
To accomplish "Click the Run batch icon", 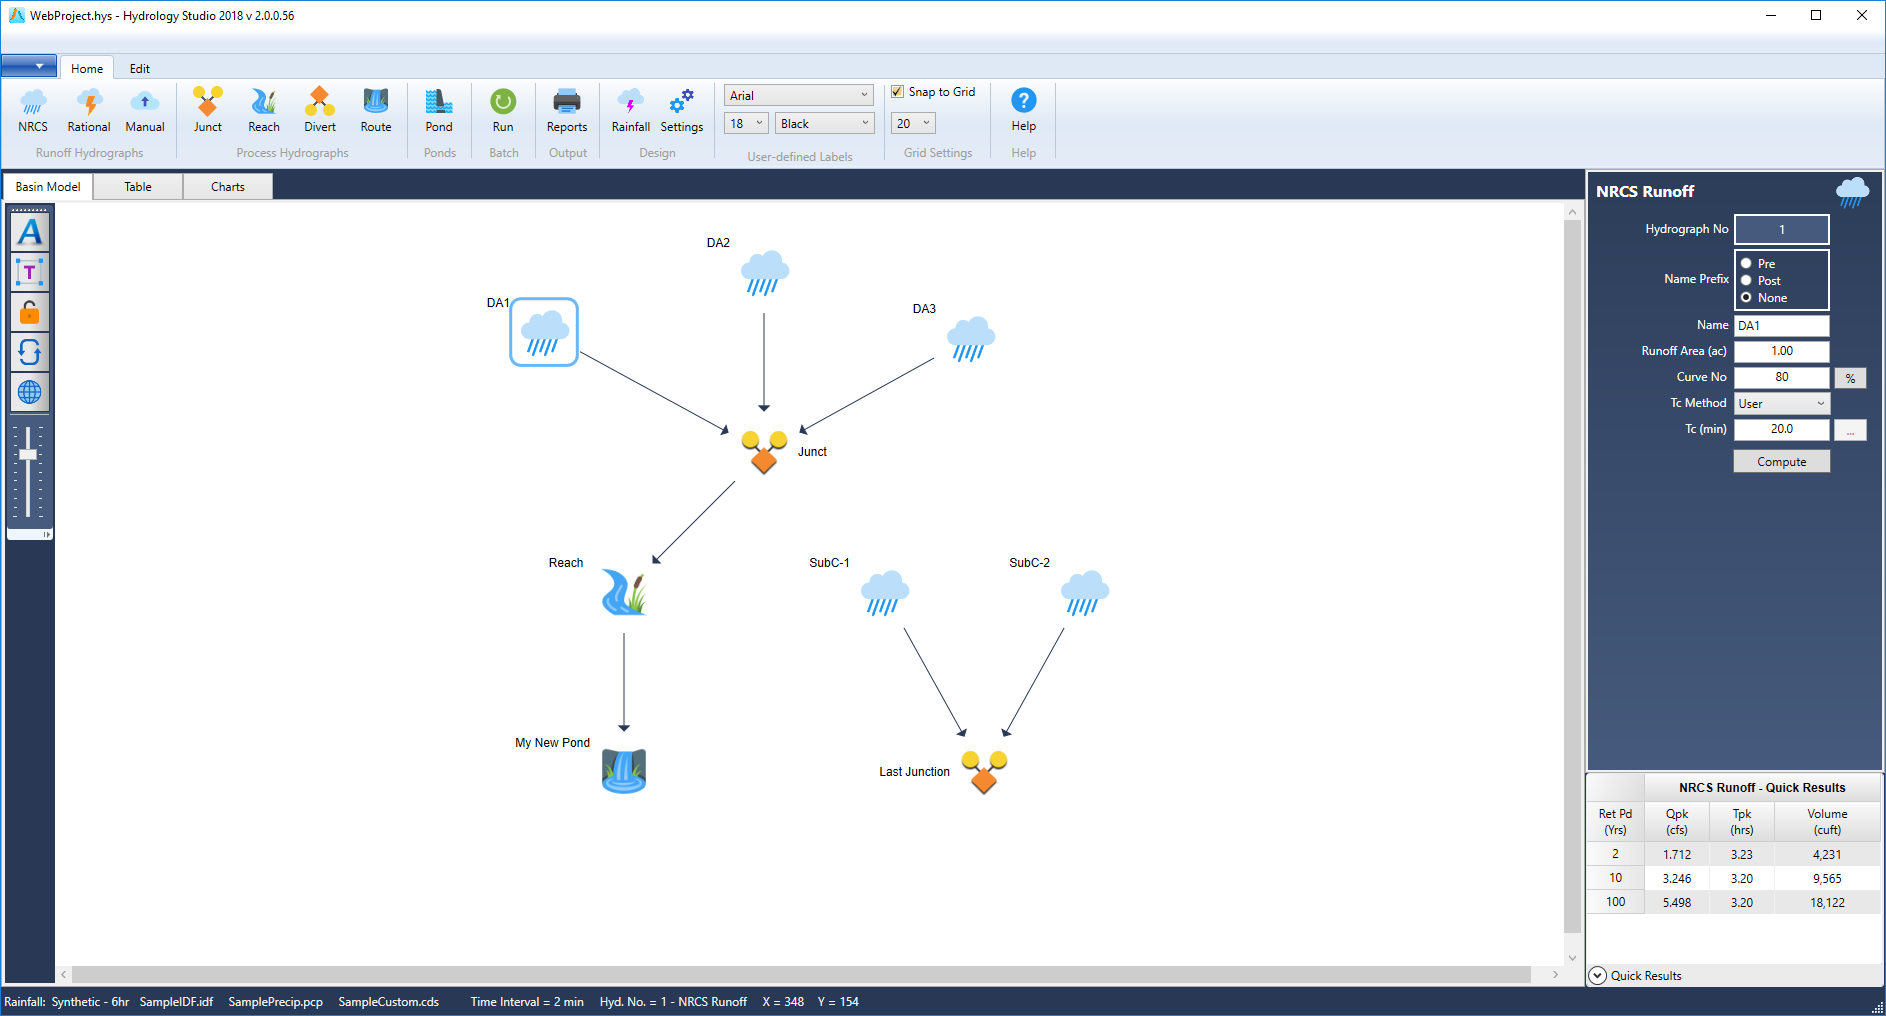I will [x=503, y=112].
